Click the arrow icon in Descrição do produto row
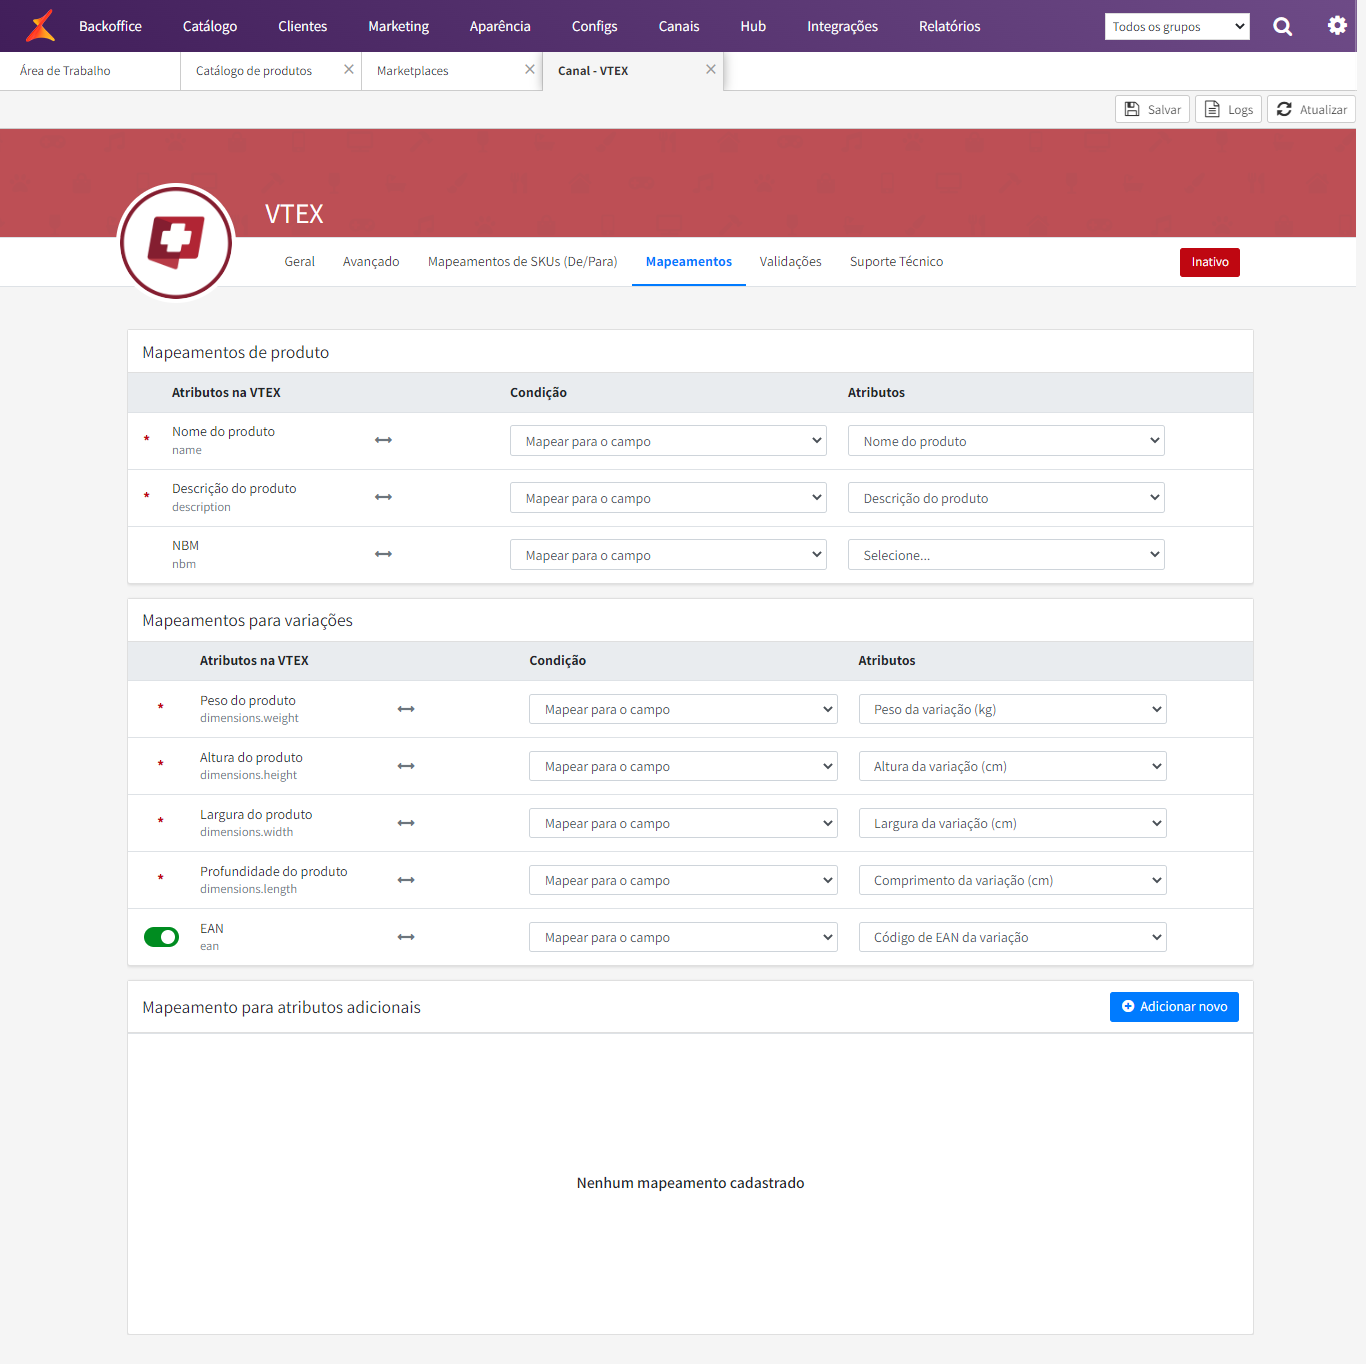 383,497
